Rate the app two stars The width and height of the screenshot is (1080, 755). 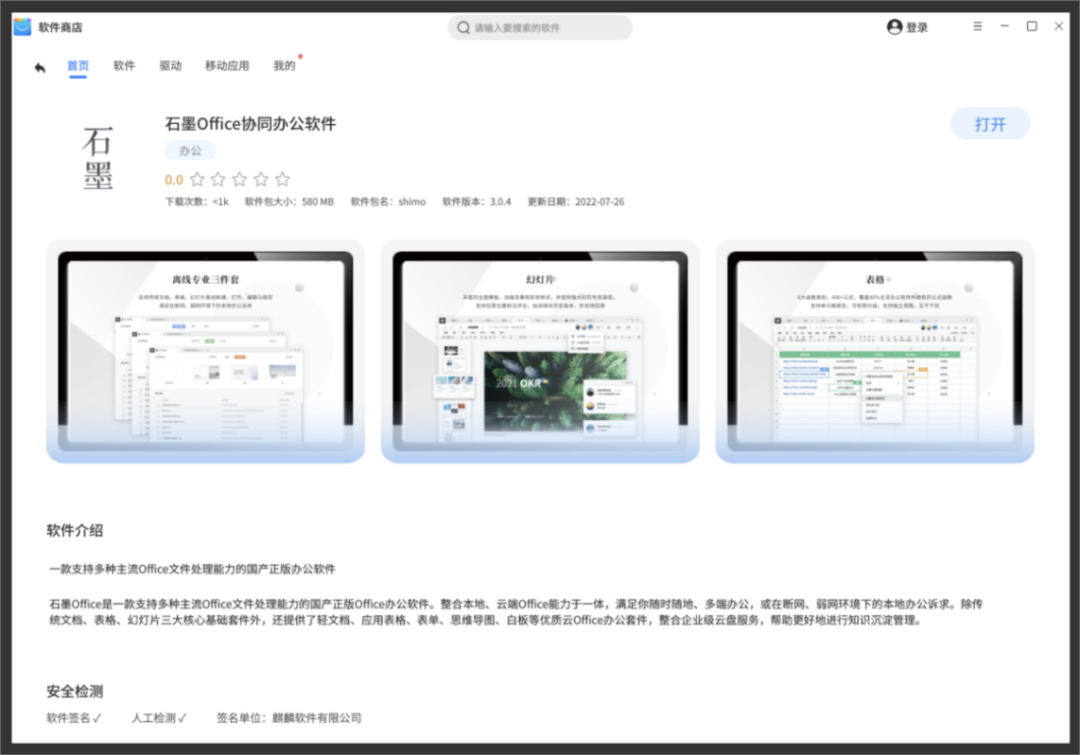click(x=218, y=180)
